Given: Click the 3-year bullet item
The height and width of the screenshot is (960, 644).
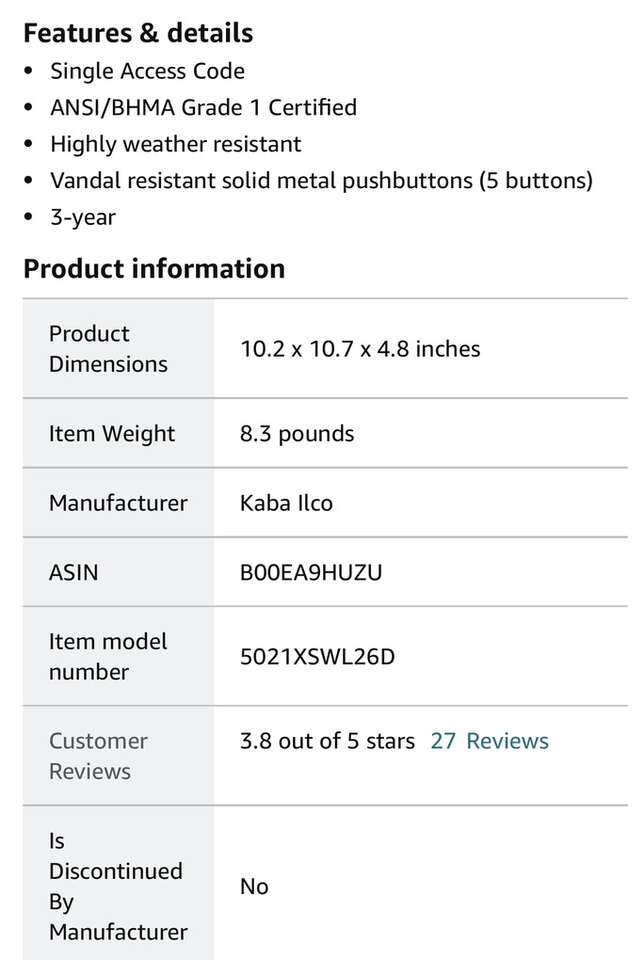Looking at the screenshot, I should (x=83, y=217).
